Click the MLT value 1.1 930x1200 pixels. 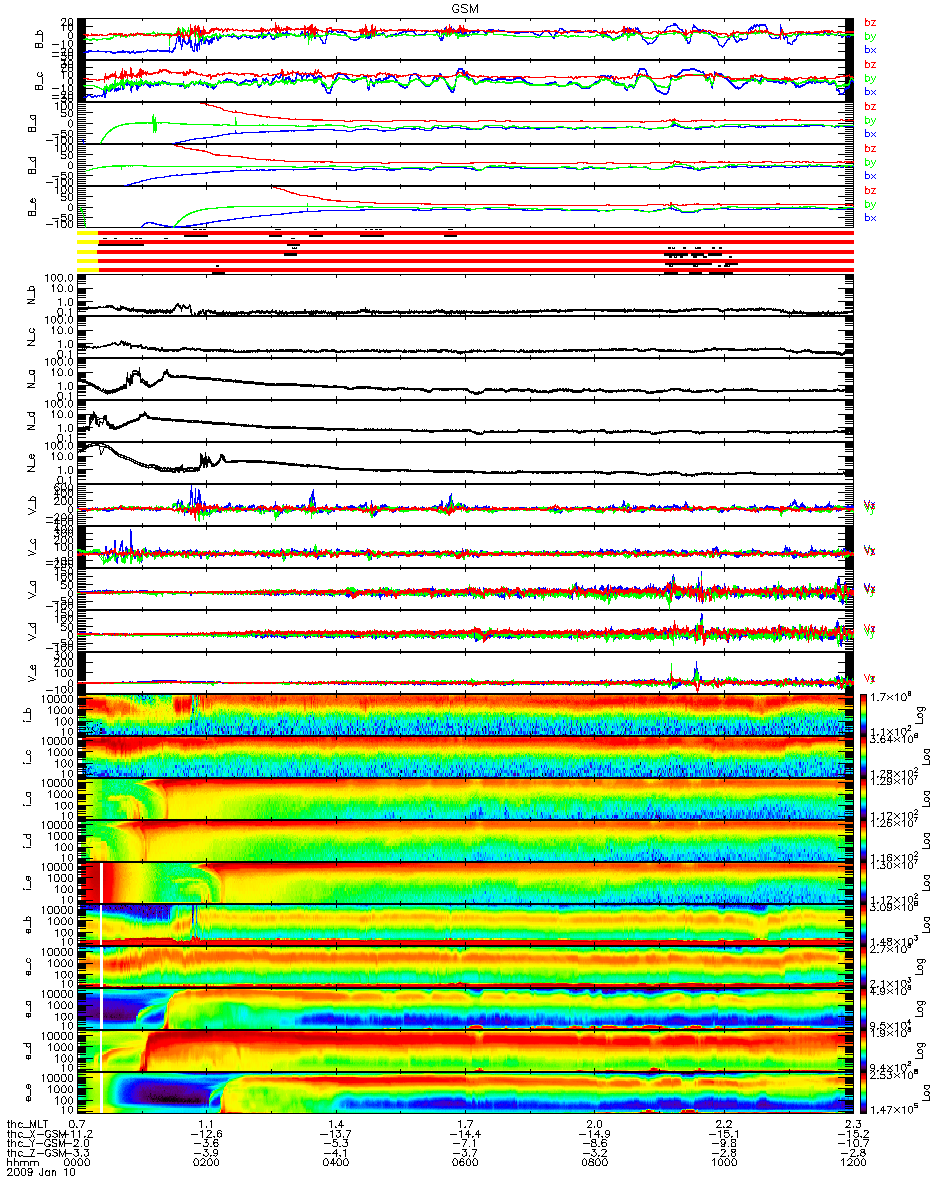(x=208, y=1126)
